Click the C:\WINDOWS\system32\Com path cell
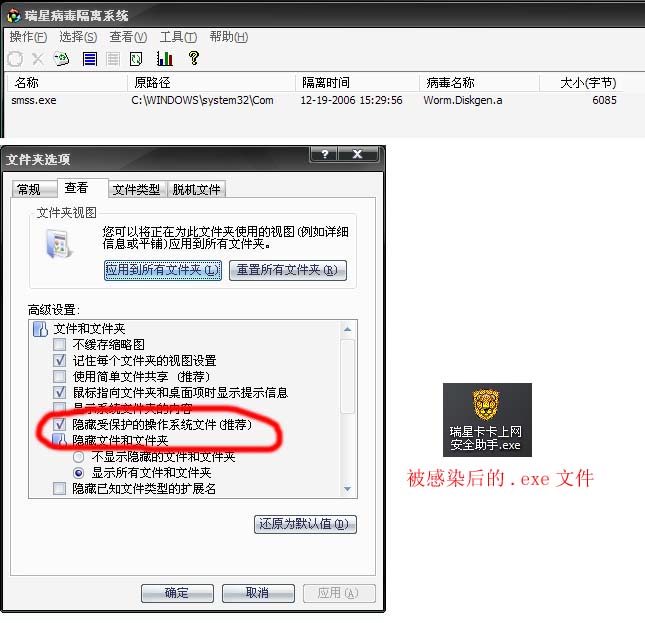645x623 pixels. [x=202, y=100]
